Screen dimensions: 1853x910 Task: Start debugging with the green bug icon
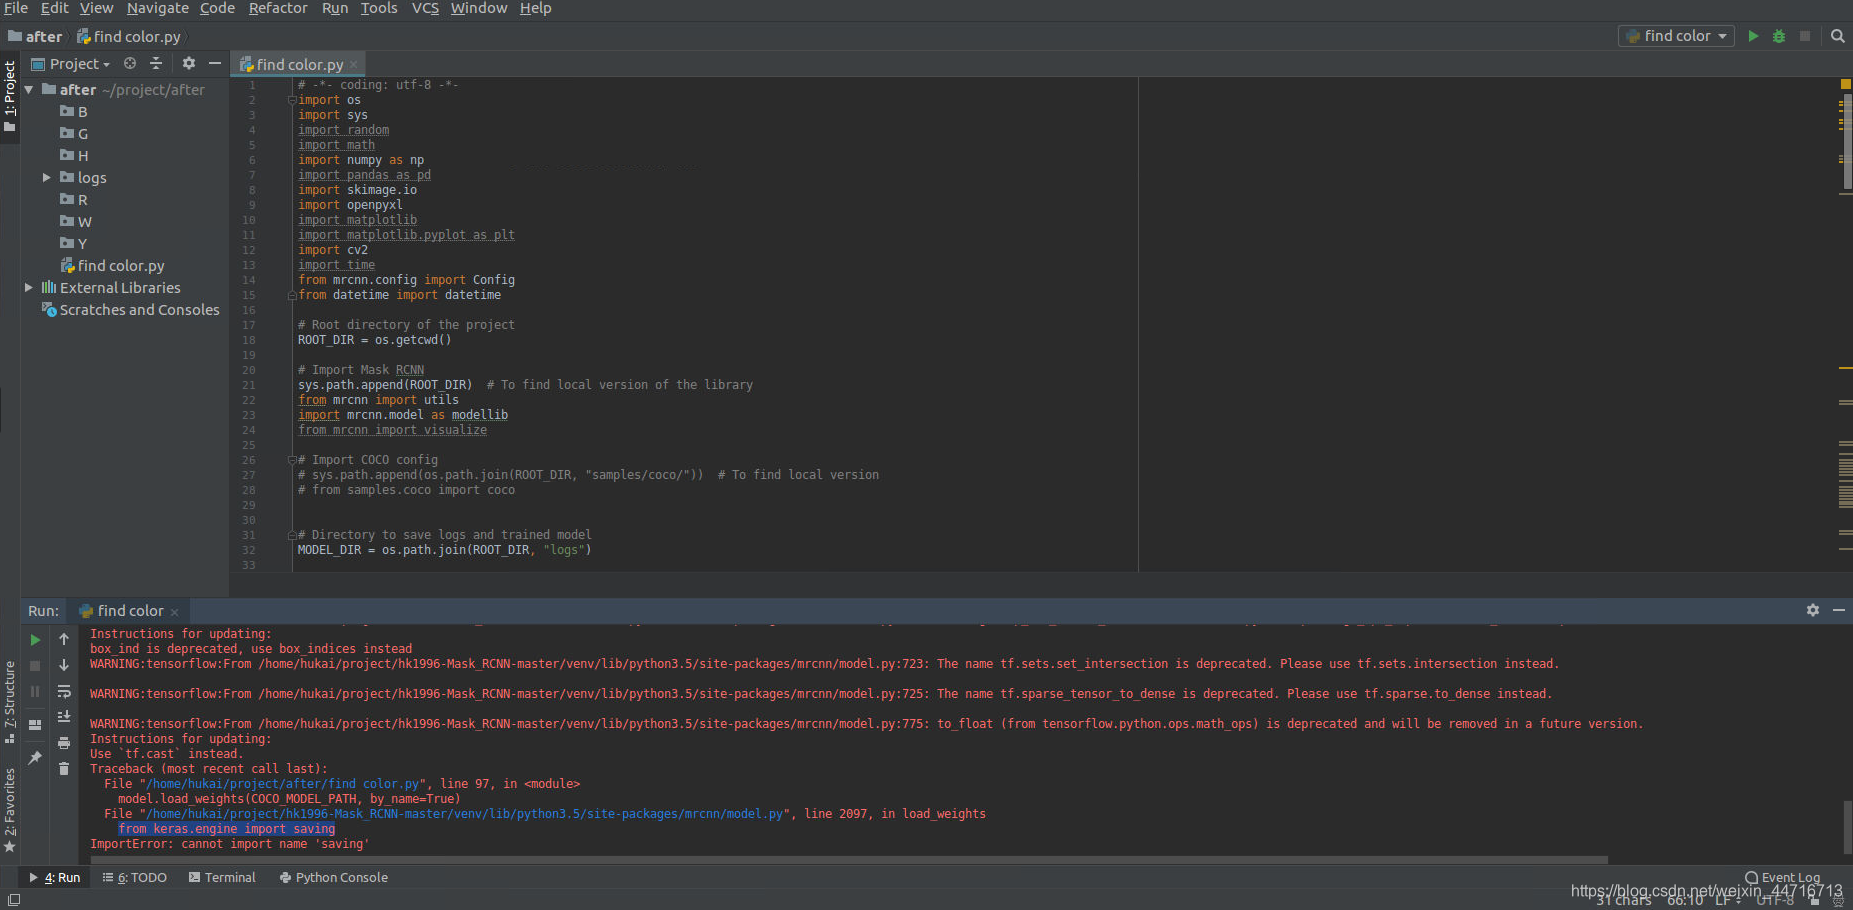[x=1779, y=36]
